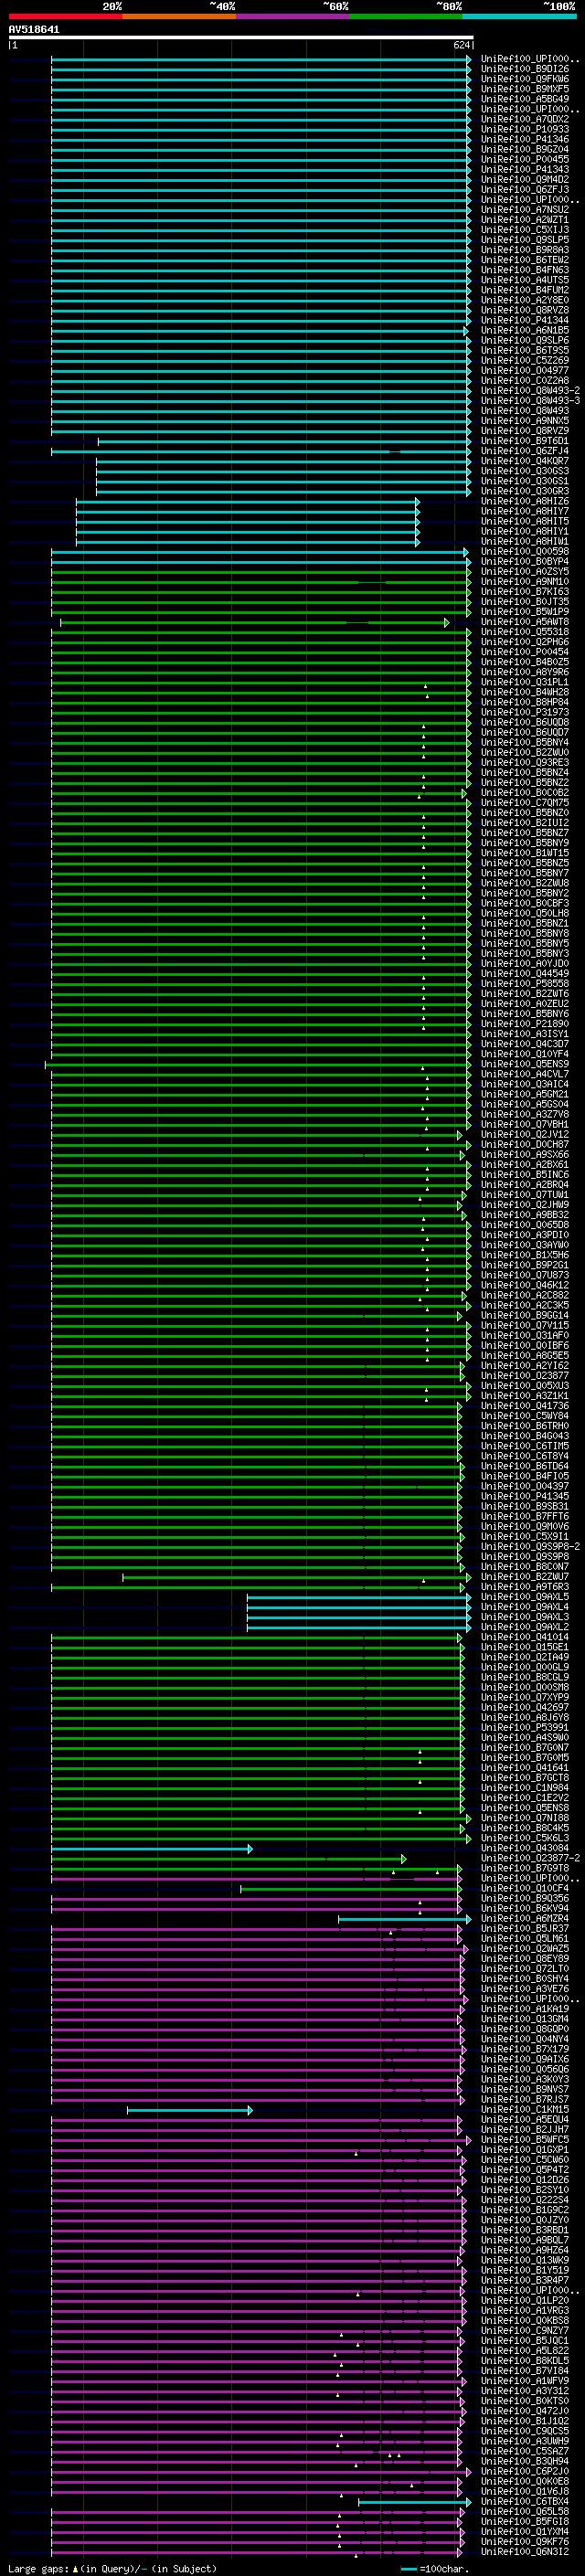
Task: Click hit label UniRef100_P41344
Action: (x=525, y=320)
